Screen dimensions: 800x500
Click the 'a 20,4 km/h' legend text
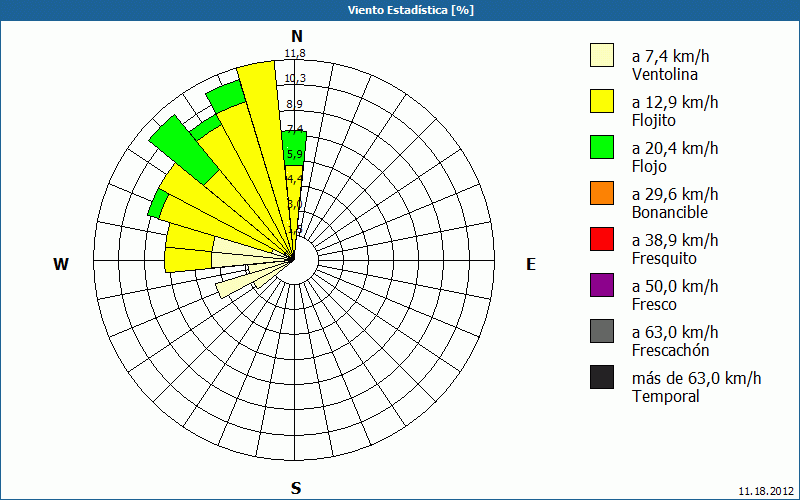point(675,148)
